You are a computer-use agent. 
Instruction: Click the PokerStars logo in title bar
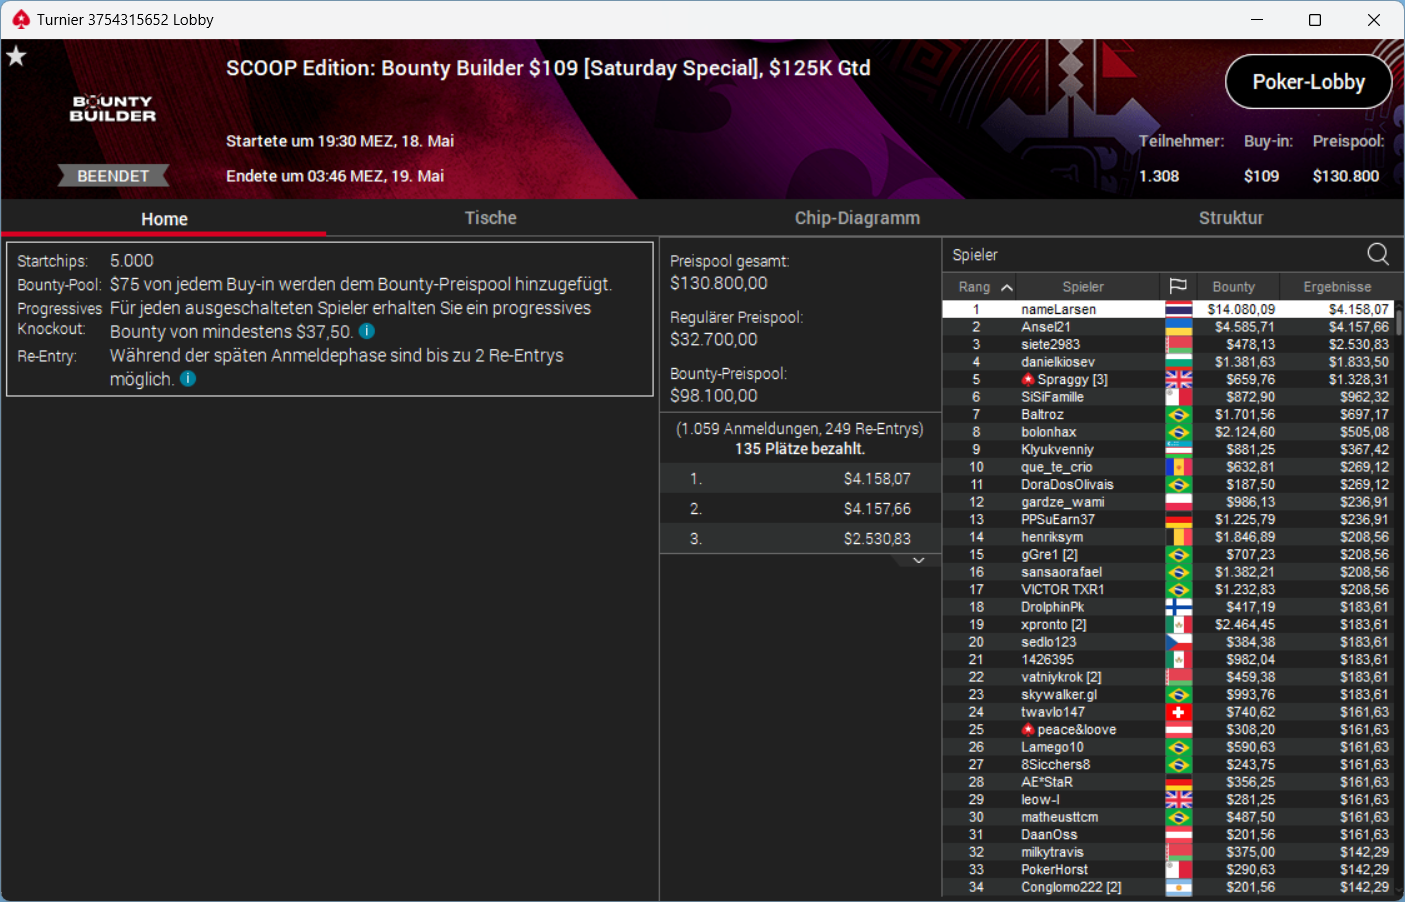(x=20, y=19)
